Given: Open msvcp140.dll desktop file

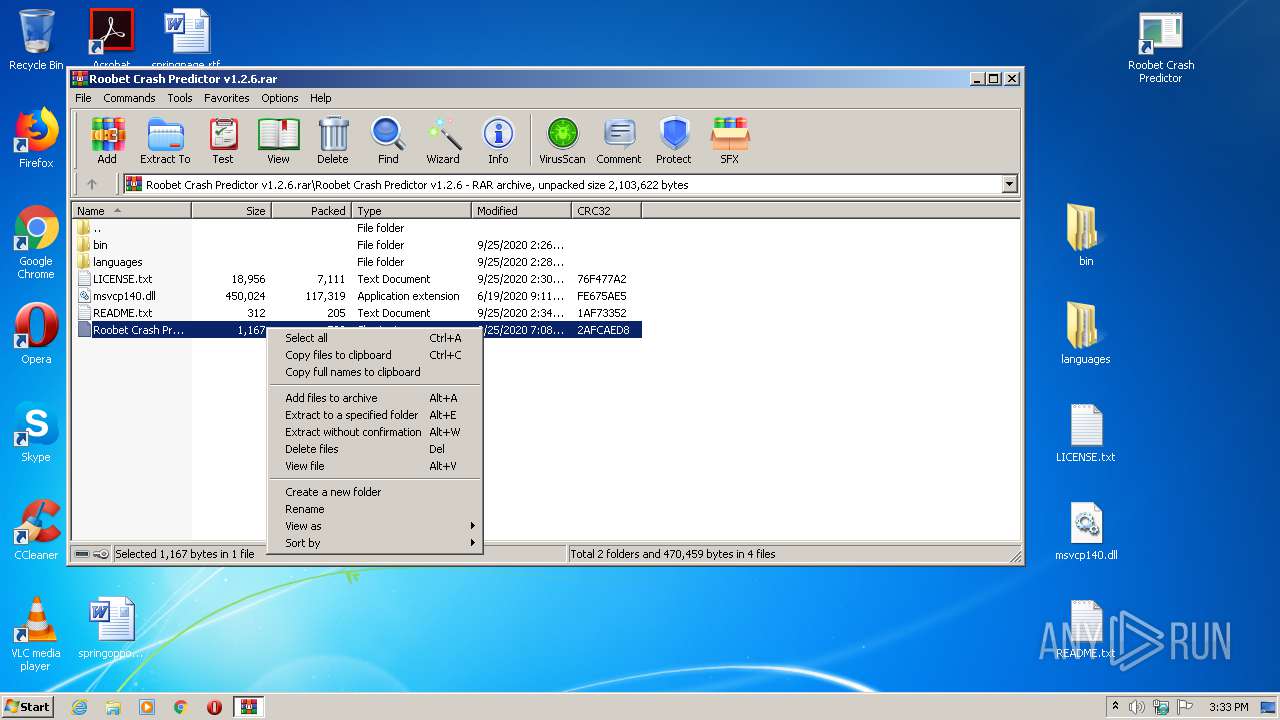Looking at the screenshot, I should (x=1086, y=531).
